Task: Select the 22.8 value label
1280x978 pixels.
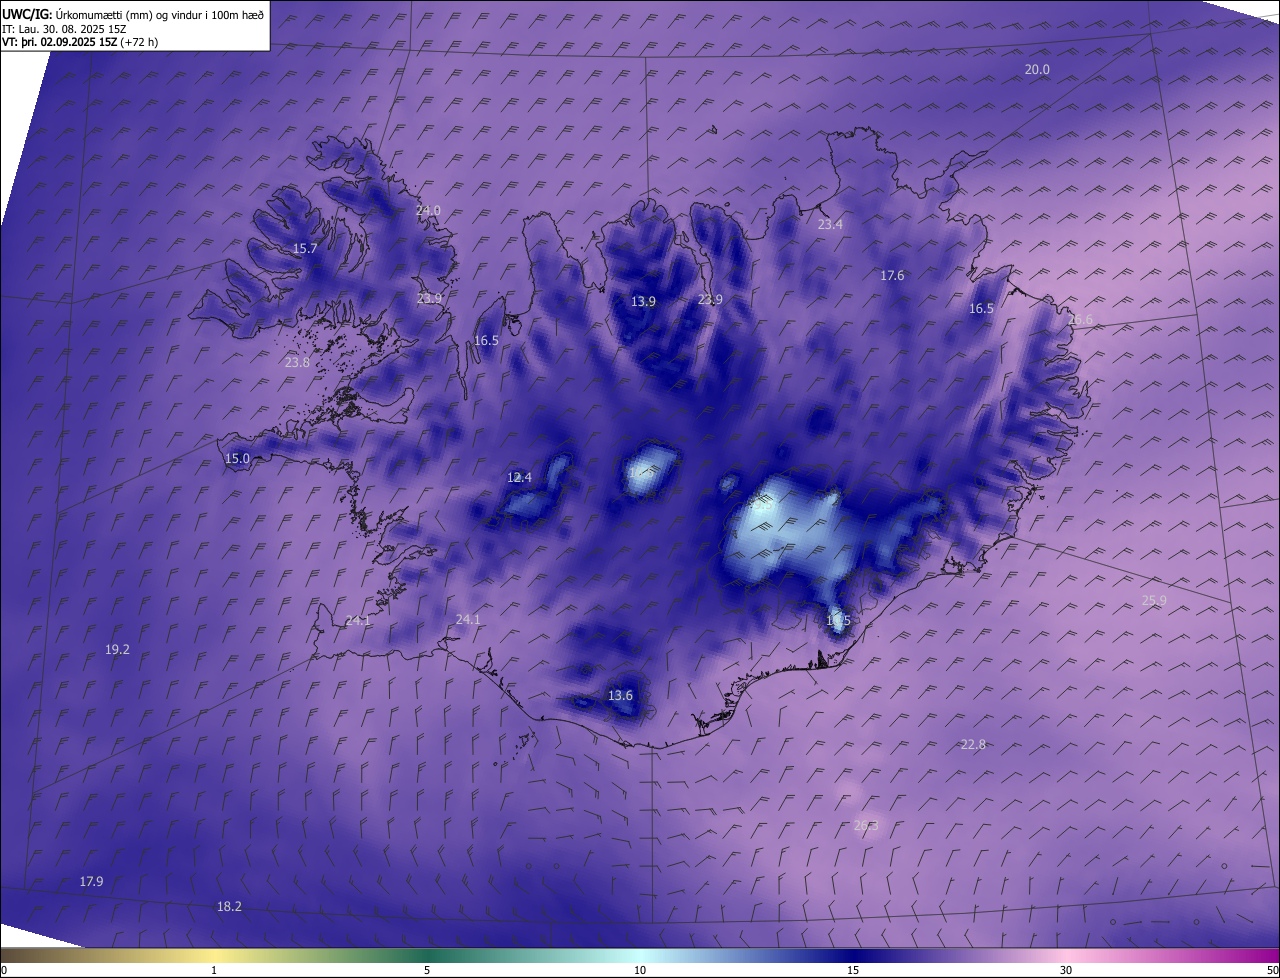Action: click(973, 744)
